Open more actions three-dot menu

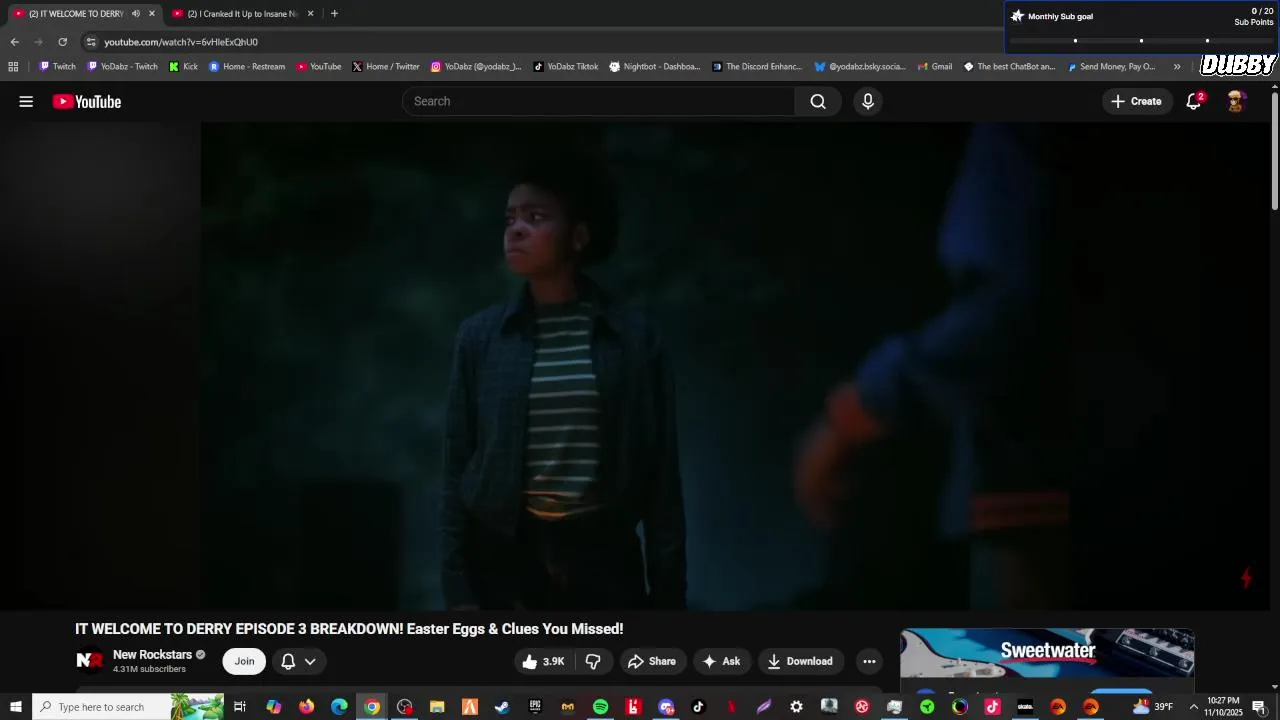pyautogui.click(x=869, y=661)
